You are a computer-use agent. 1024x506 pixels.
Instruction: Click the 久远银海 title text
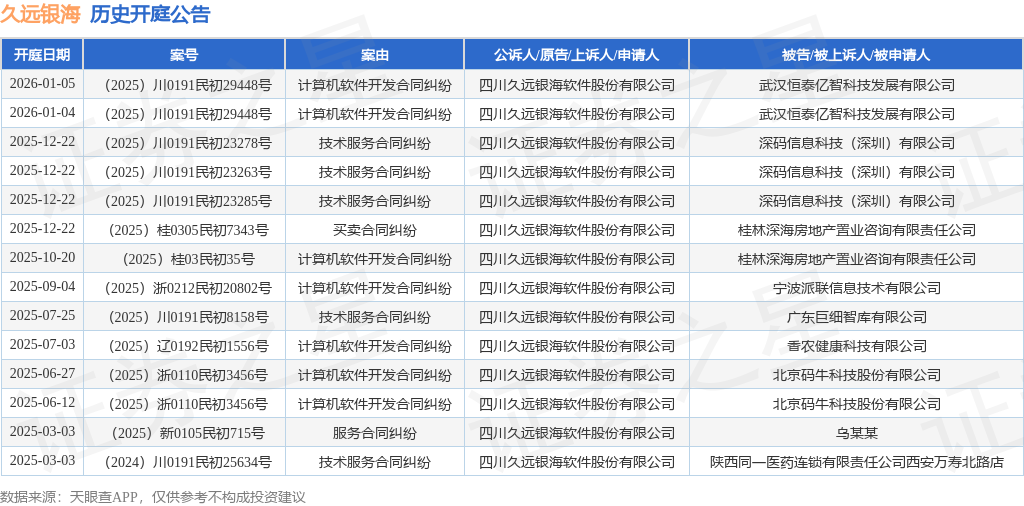[40, 14]
